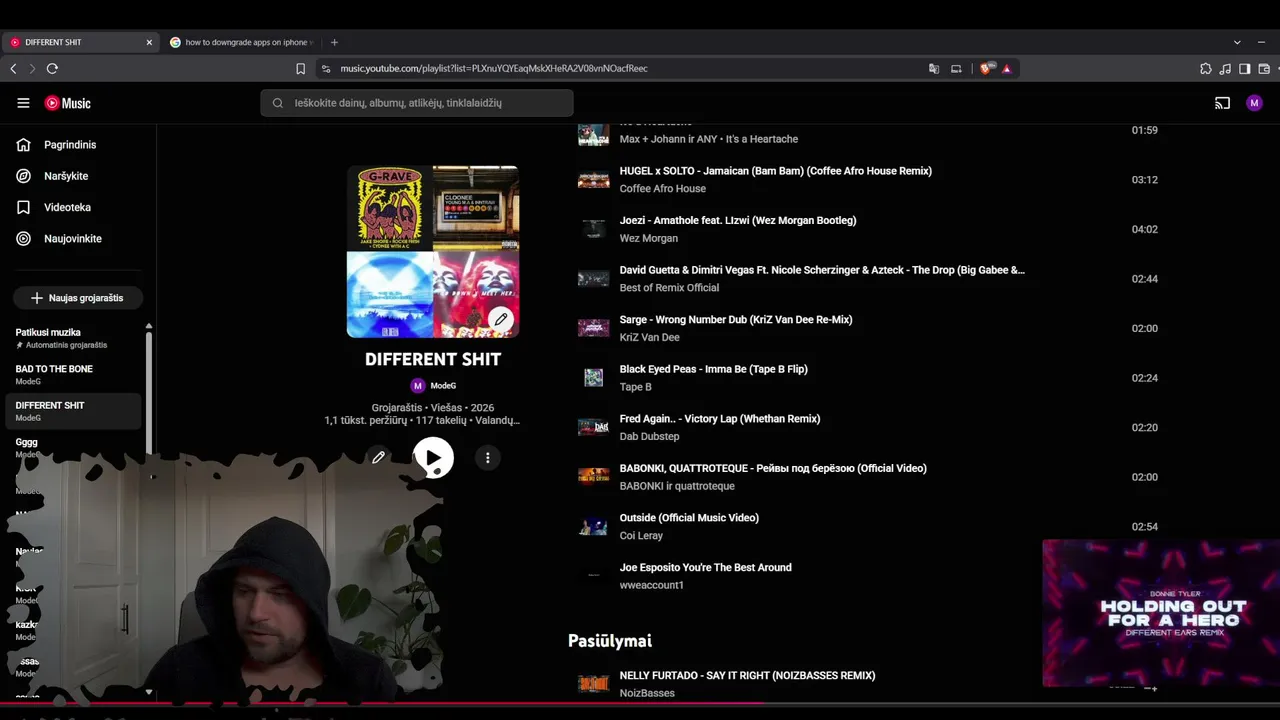Open the cast to device icon
Image resolution: width=1280 pixels, height=720 pixels.
1222,103
